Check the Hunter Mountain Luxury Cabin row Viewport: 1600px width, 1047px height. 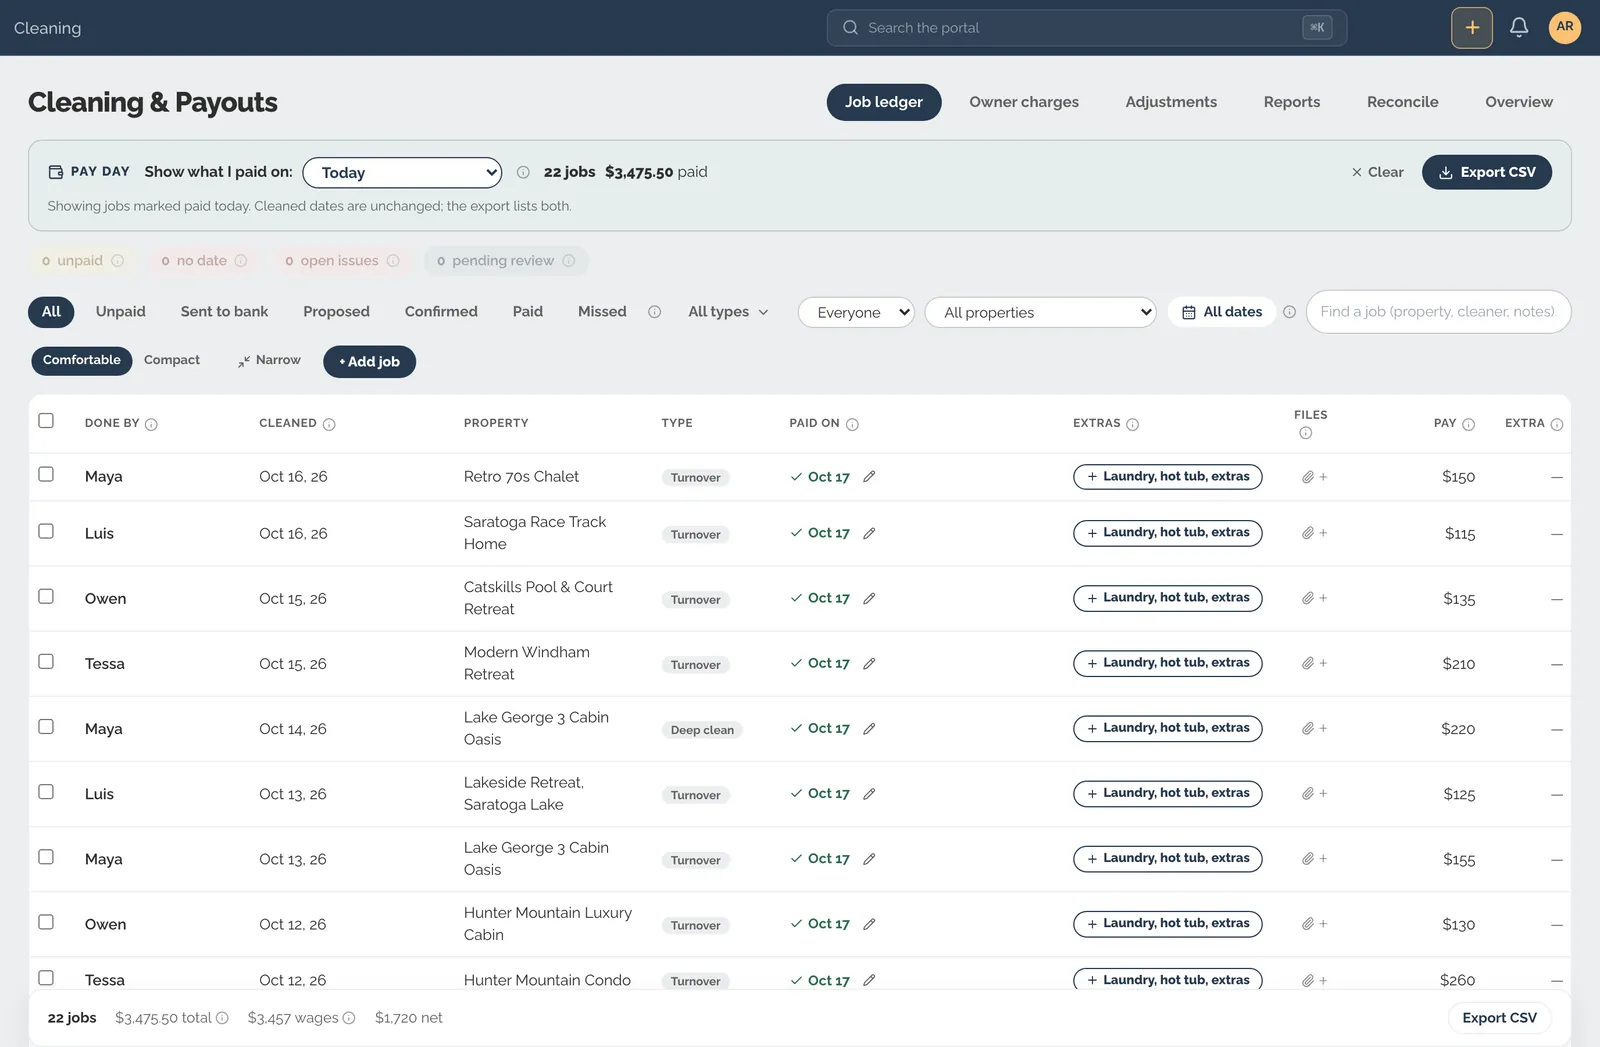(46, 922)
